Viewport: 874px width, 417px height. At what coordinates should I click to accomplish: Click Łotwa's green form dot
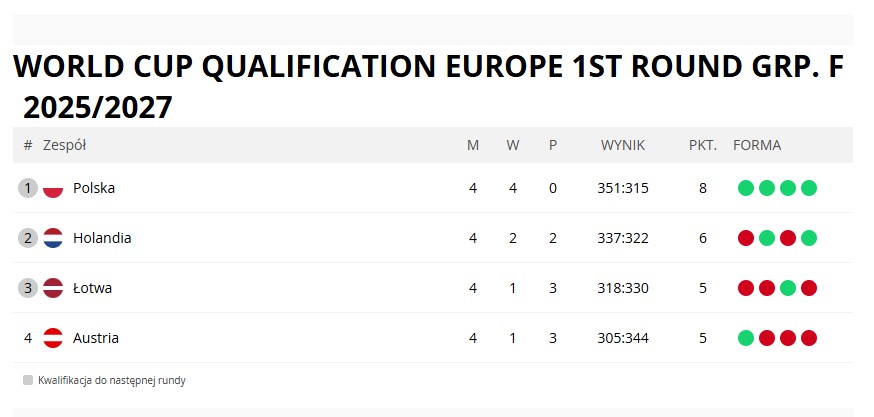(x=788, y=288)
